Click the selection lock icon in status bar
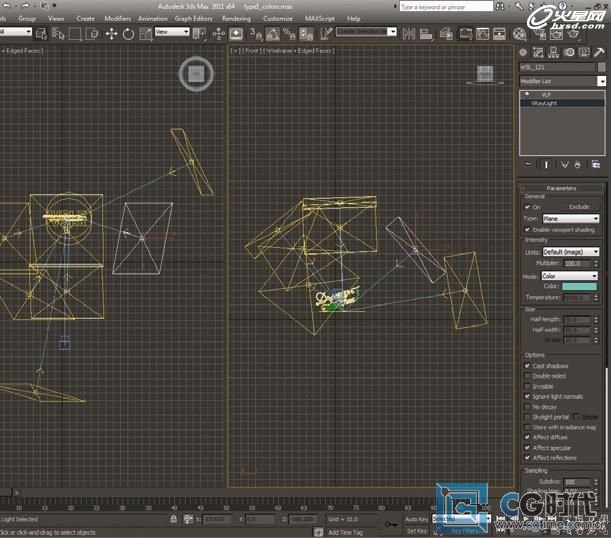Screen dimensions: 611x538 tap(173, 519)
